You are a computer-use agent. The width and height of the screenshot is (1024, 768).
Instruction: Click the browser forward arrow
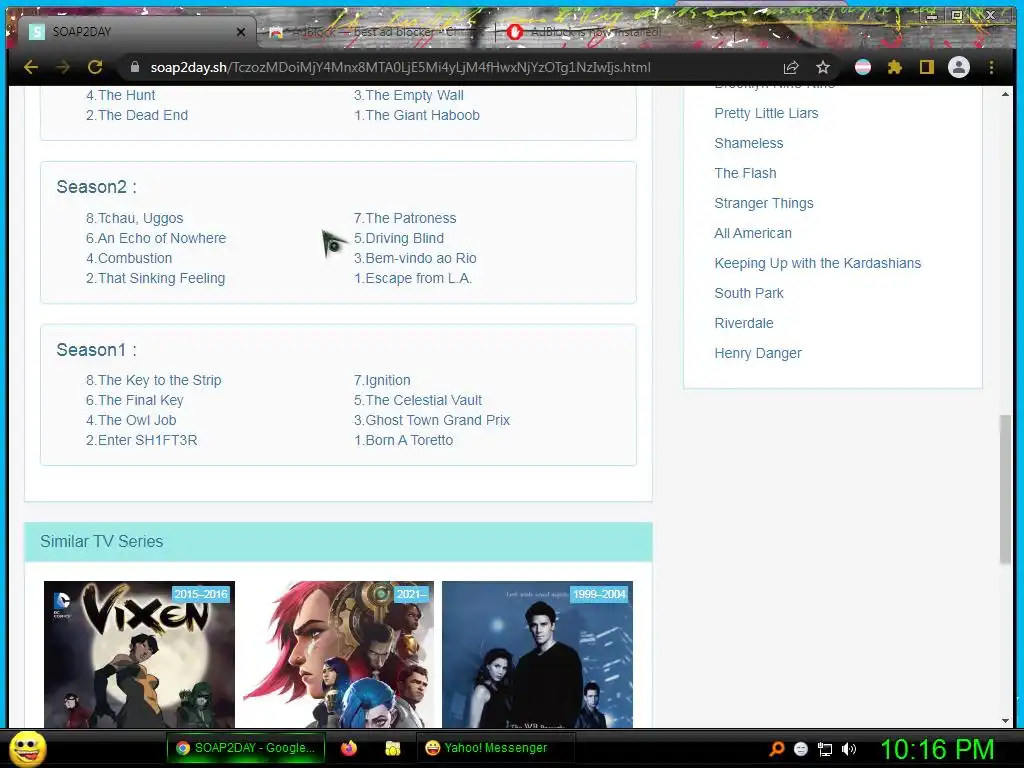[63, 67]
